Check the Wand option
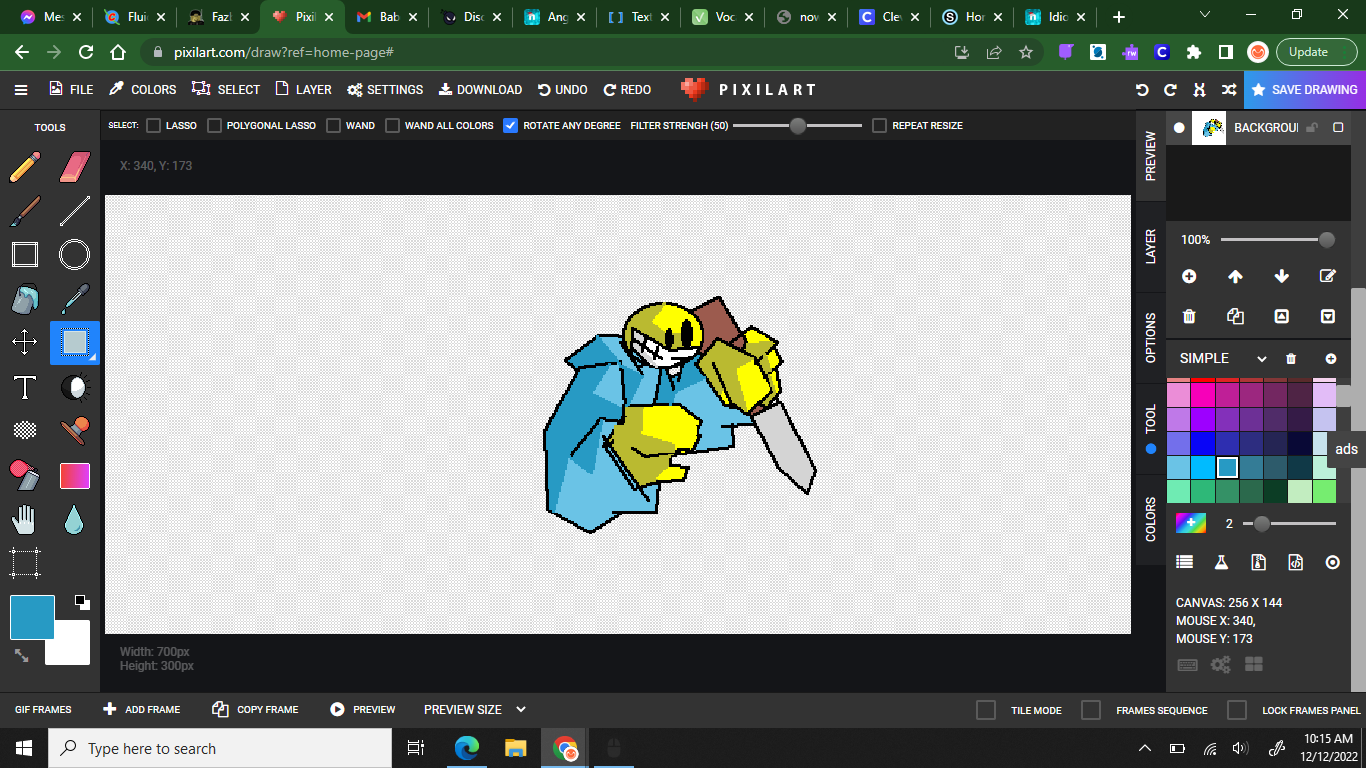 point(333,126)
